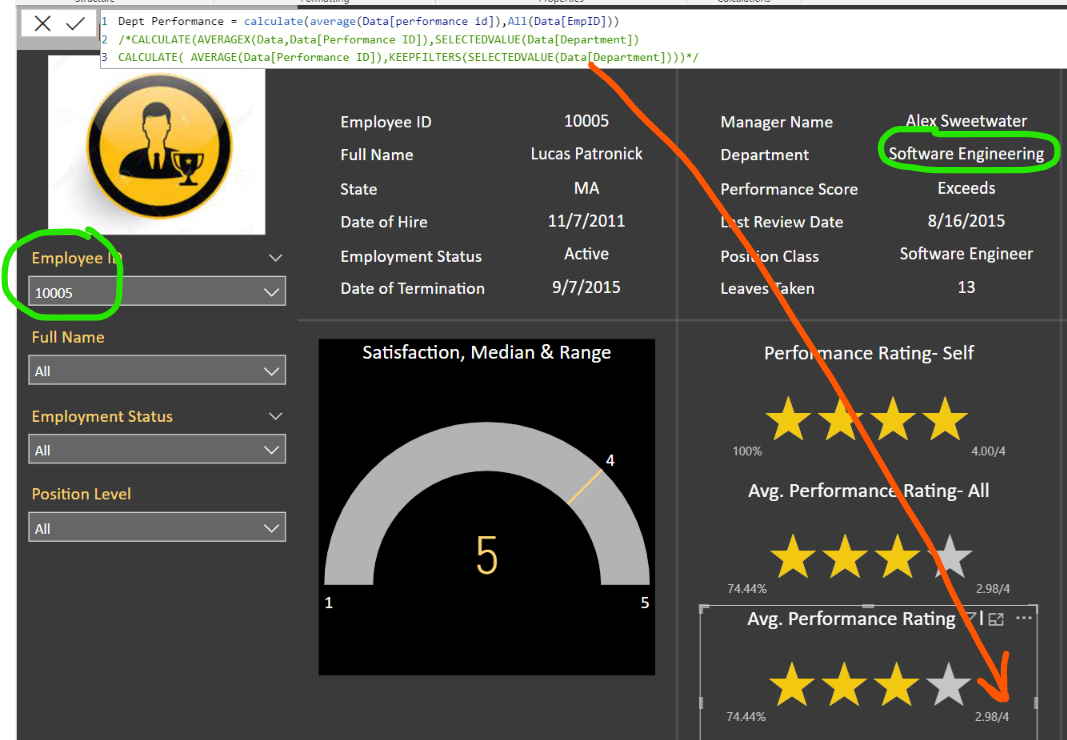Click the State value MA
This screenshot has width=1067, height=740.
pos(586,188)
